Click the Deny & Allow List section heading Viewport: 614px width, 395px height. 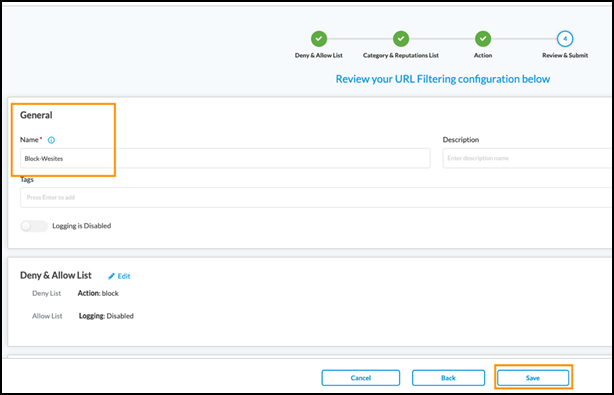(x=56, y=276)
